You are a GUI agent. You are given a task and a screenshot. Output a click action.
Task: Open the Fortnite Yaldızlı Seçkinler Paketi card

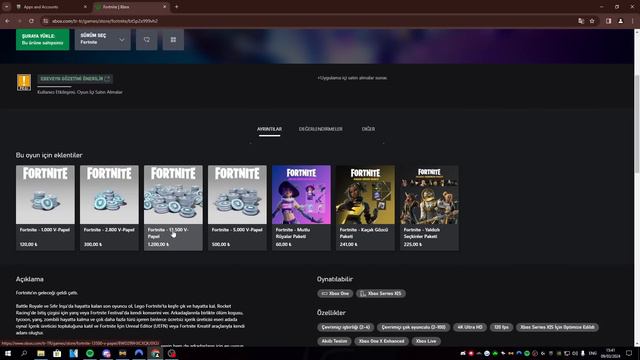pos(429,208)
